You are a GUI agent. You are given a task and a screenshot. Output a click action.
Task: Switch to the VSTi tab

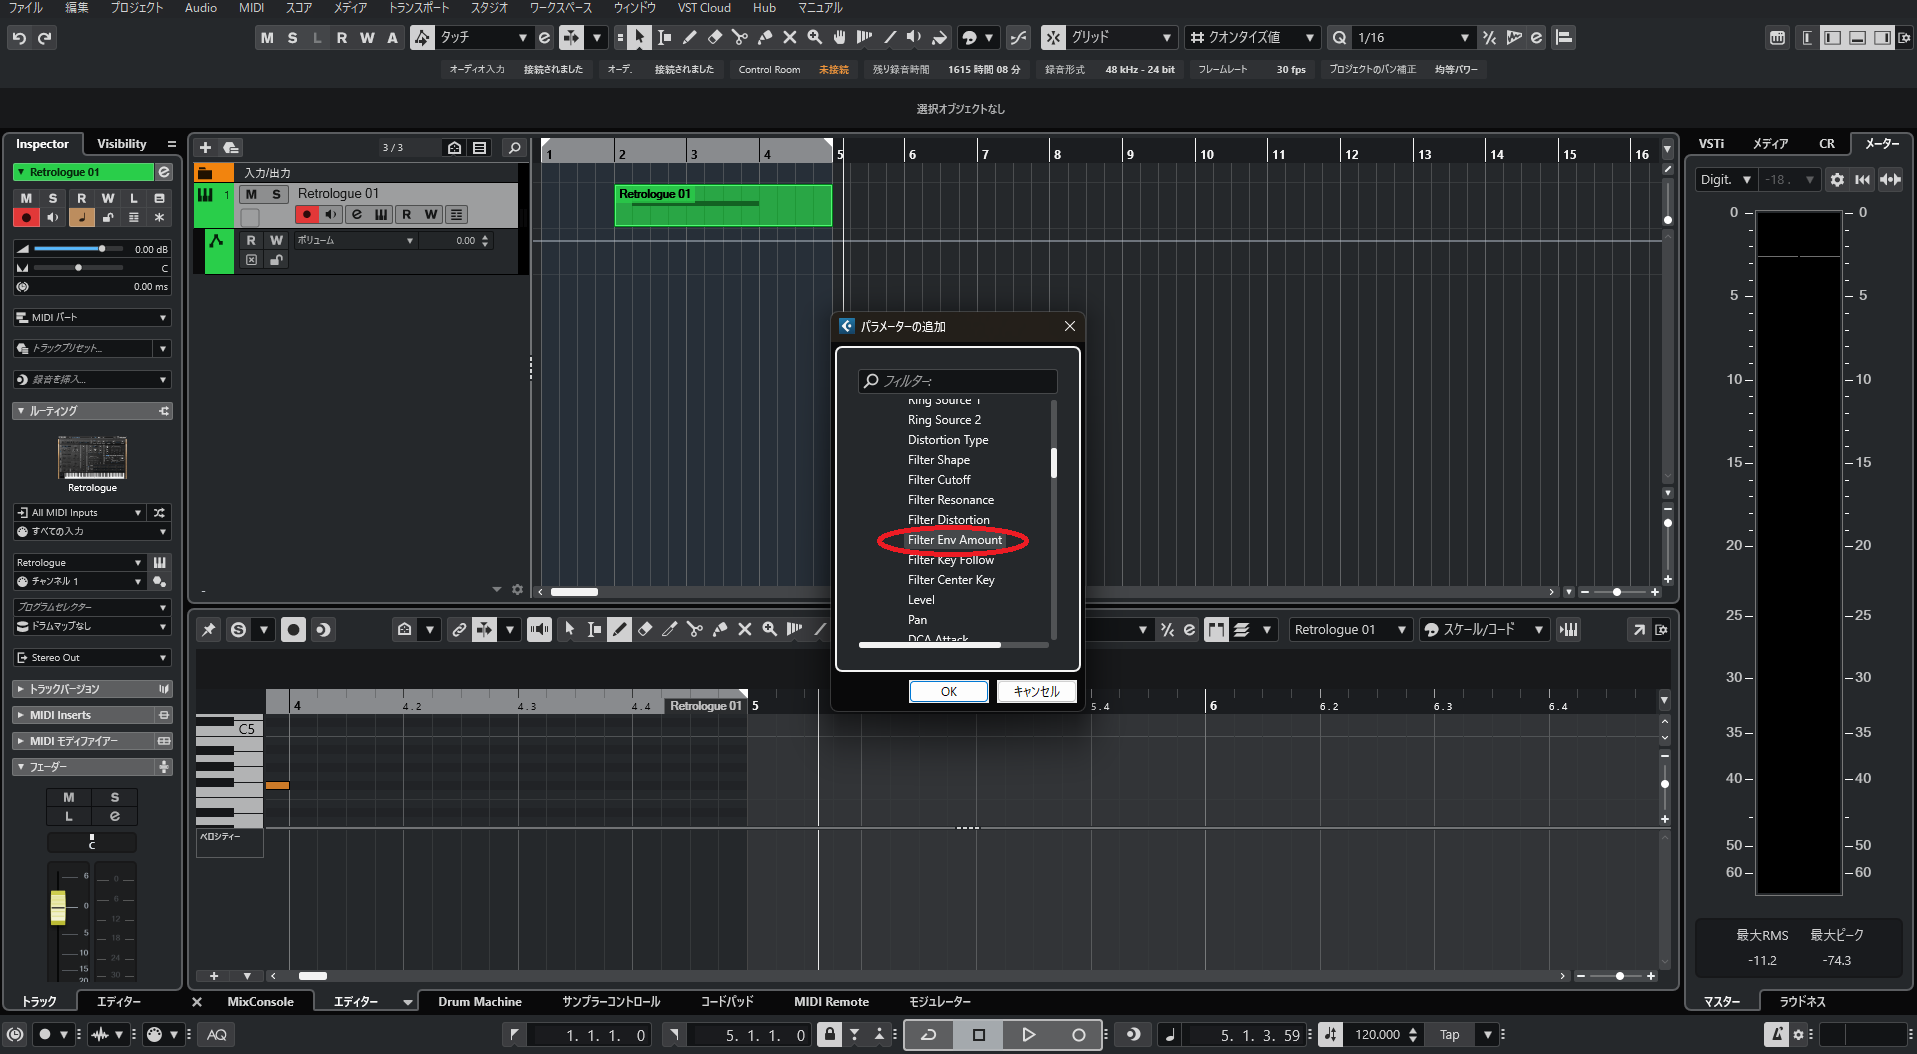[1711, 144]
